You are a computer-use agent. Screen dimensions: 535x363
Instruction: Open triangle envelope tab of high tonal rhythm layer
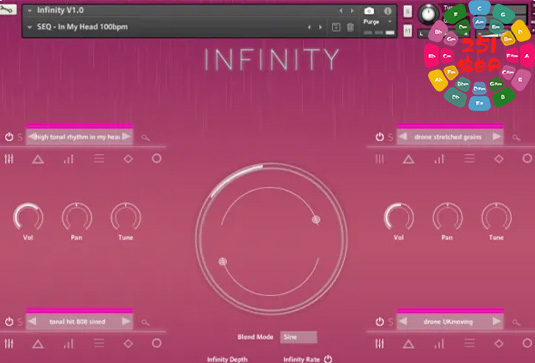tap(38, 159)
